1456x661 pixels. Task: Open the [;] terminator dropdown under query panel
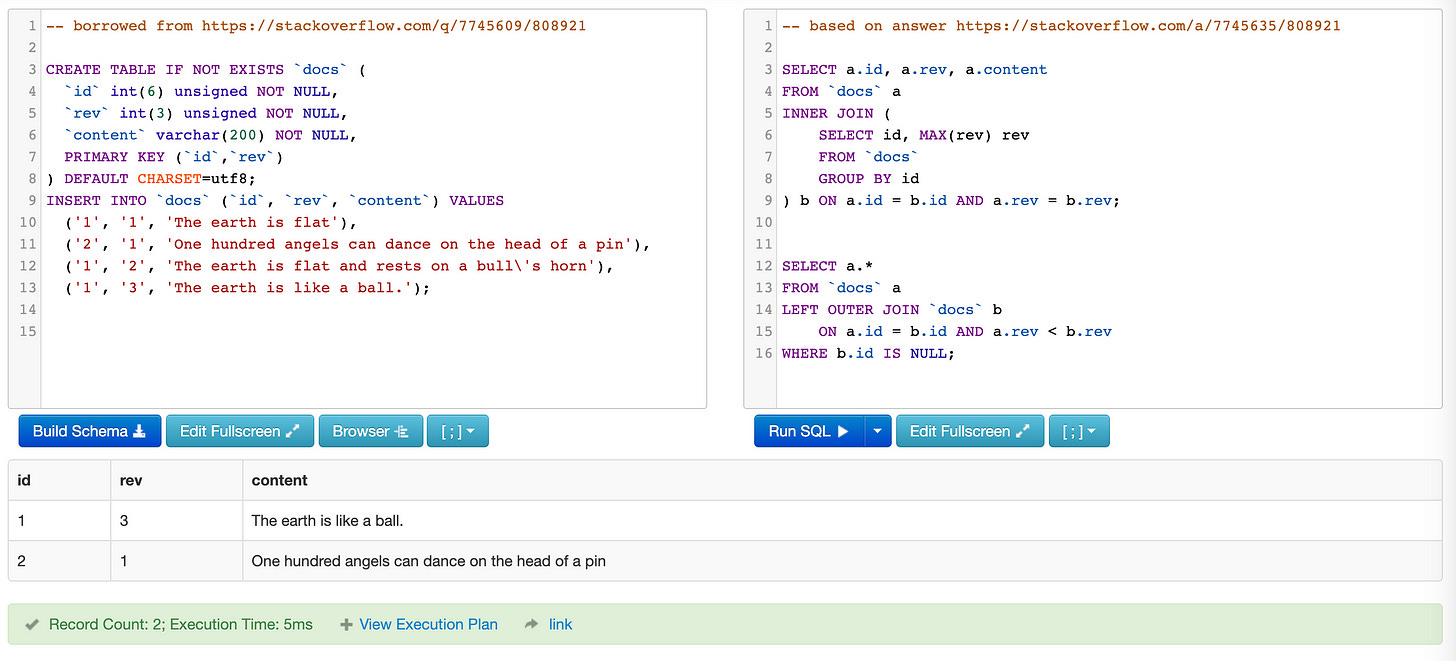1079,430
